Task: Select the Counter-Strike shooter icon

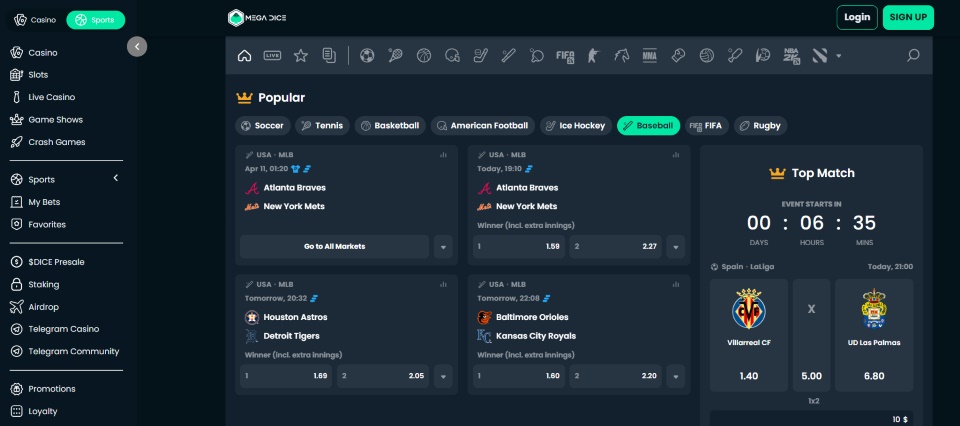Action: (x=593, y=56)
